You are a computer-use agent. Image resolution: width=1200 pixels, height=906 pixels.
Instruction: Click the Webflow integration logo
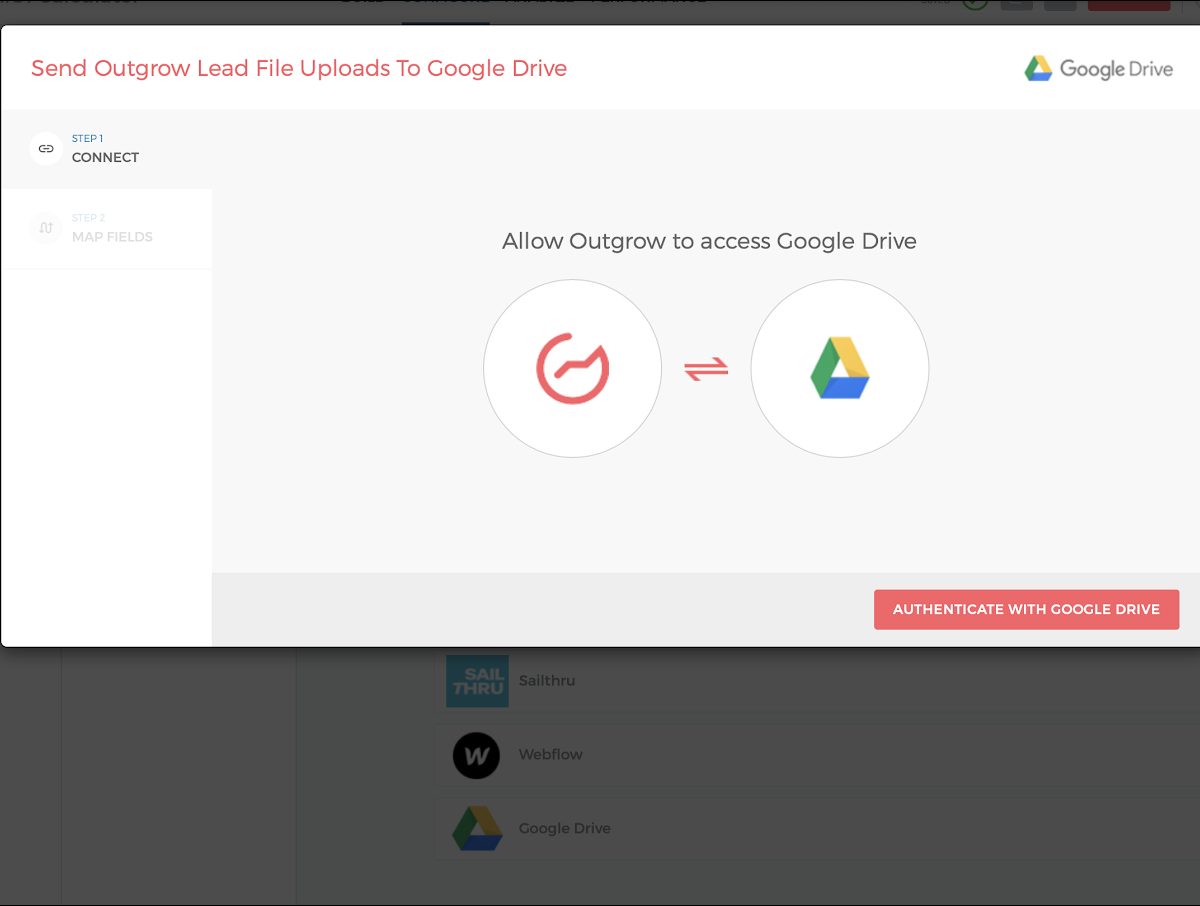pyautogui.click(x=476, y=755)
